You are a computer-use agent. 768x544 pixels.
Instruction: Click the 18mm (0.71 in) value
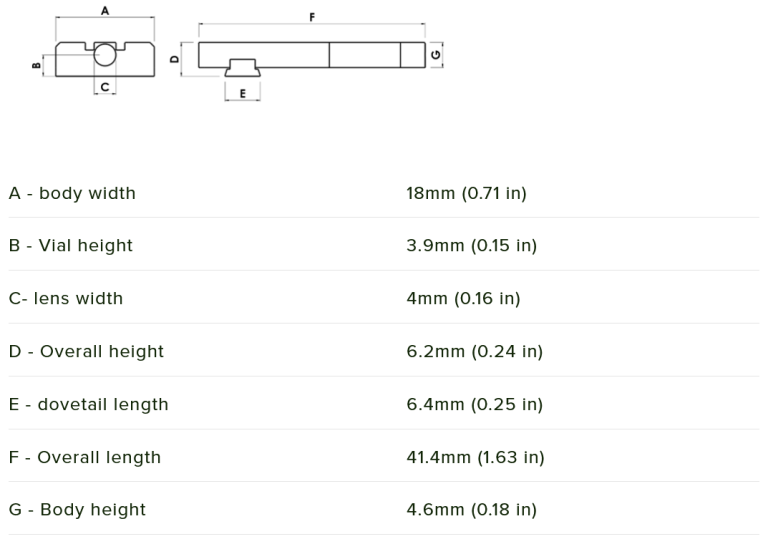(x=466, y=193)
